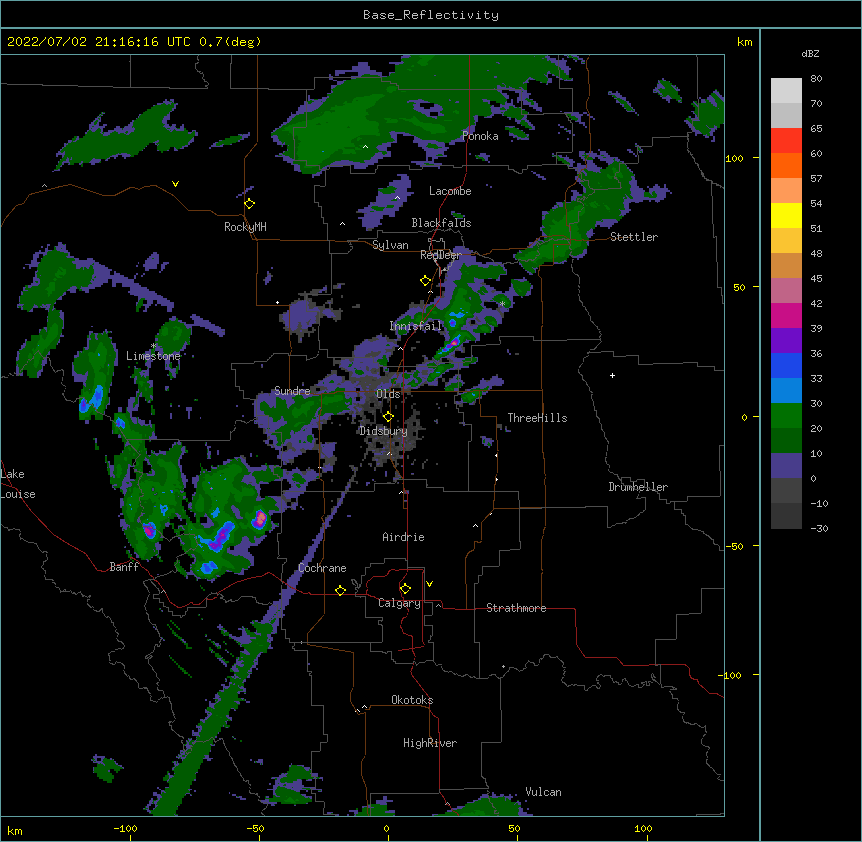Select the Drumheller label

click(638, 487)
